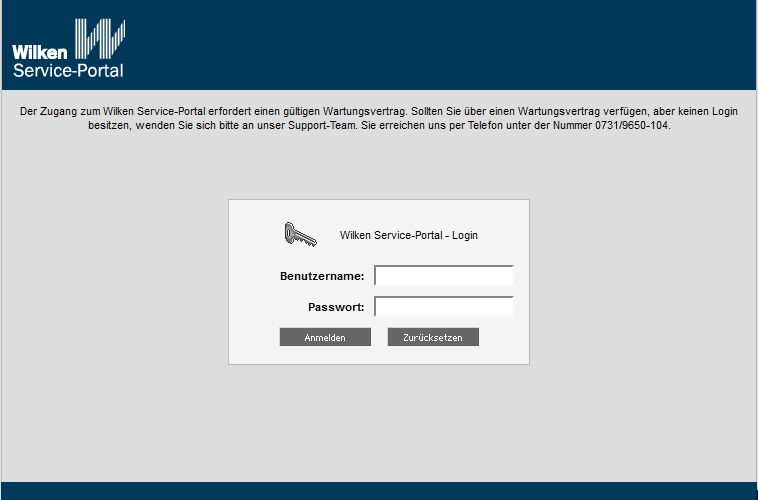758x500 pixels.
Task: Focus the Benutzername input field
Action: point(443,276)
